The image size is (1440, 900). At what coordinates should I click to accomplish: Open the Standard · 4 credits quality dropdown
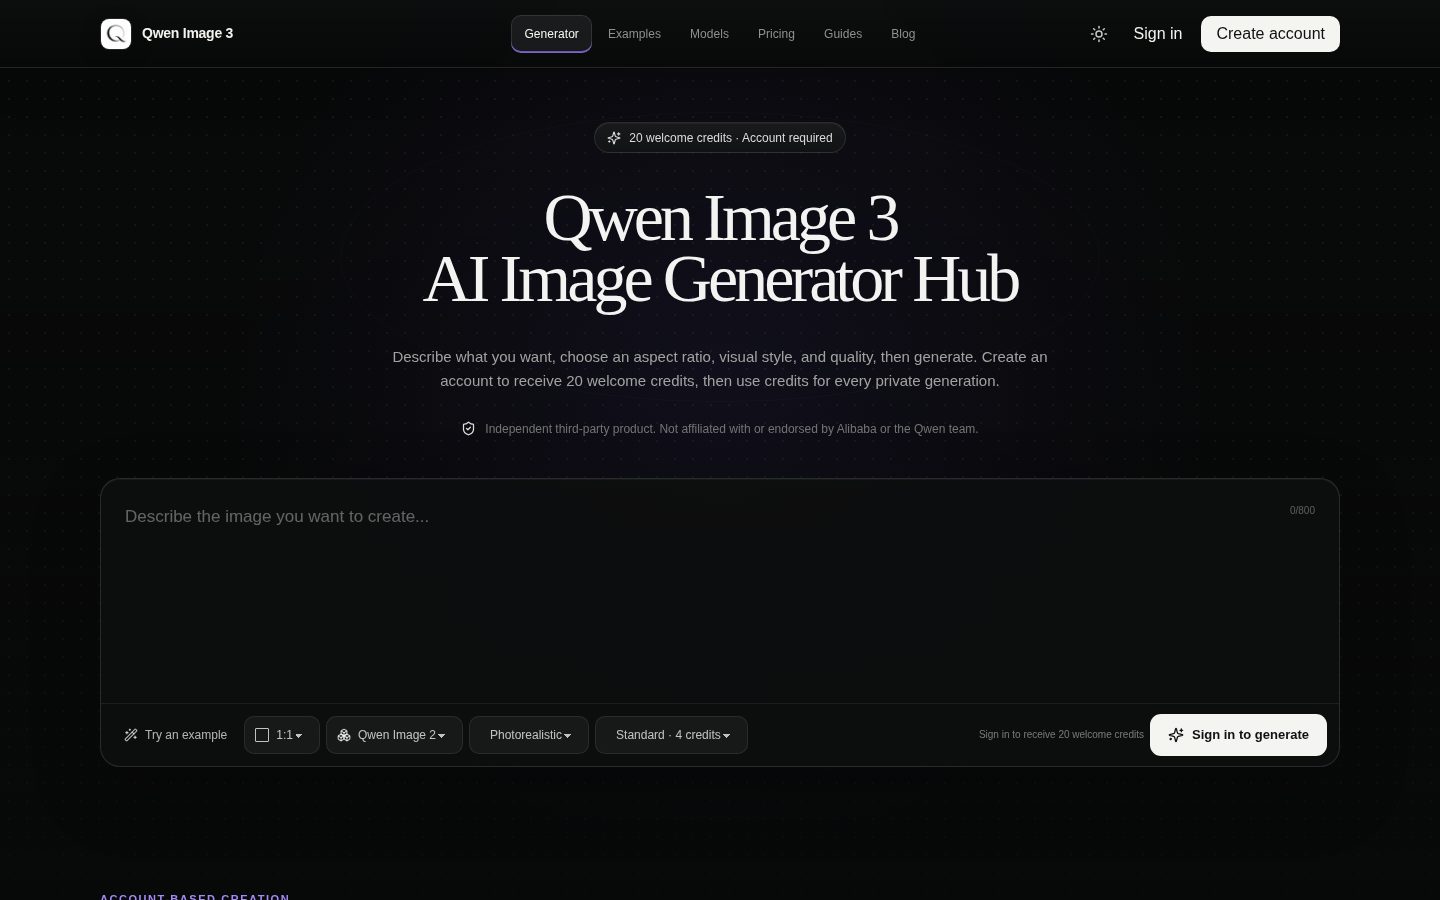[x=671, y=735]
